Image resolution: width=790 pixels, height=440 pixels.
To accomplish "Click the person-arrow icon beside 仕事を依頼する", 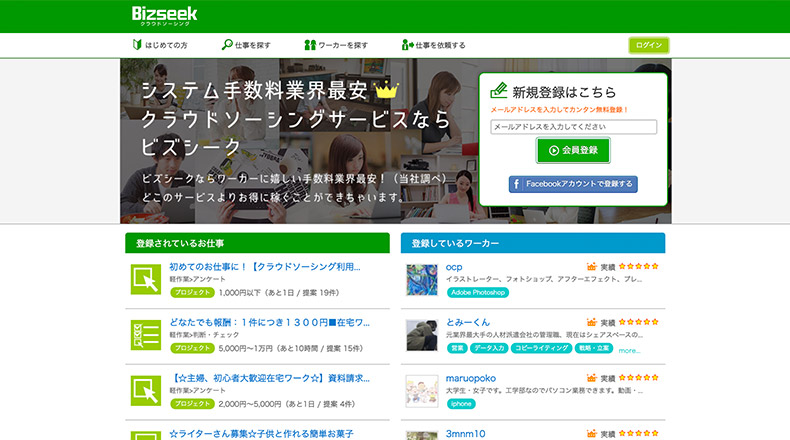I will coord(407,45).
